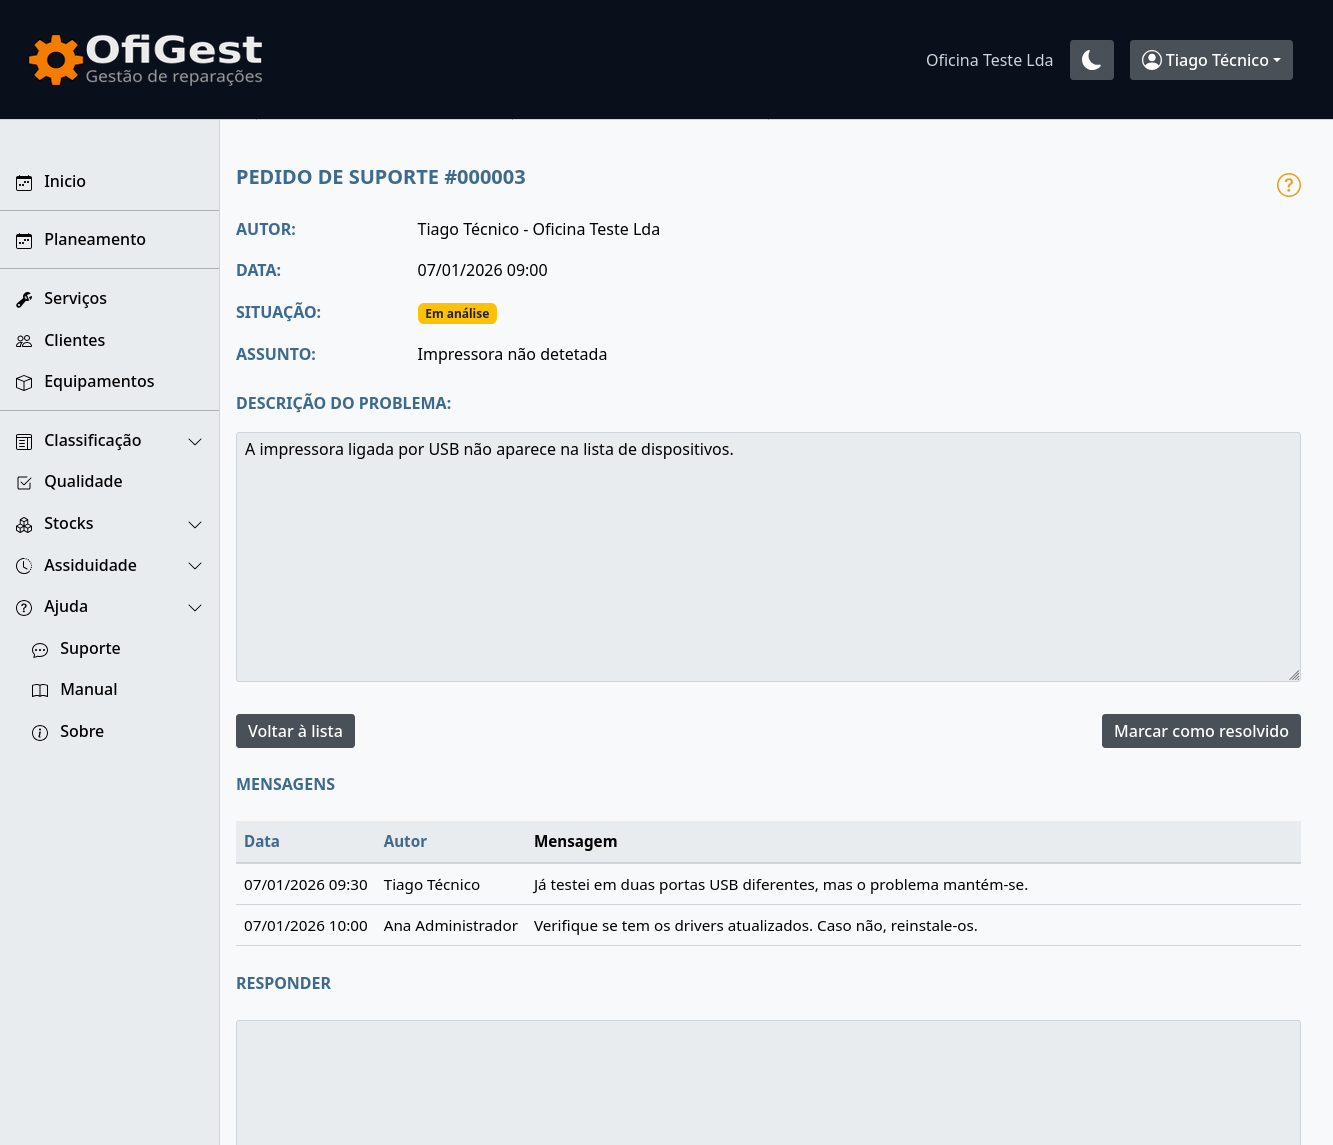Open the Manual help page
Viewport: 1333px width, 1145px height.
[88, 690]
